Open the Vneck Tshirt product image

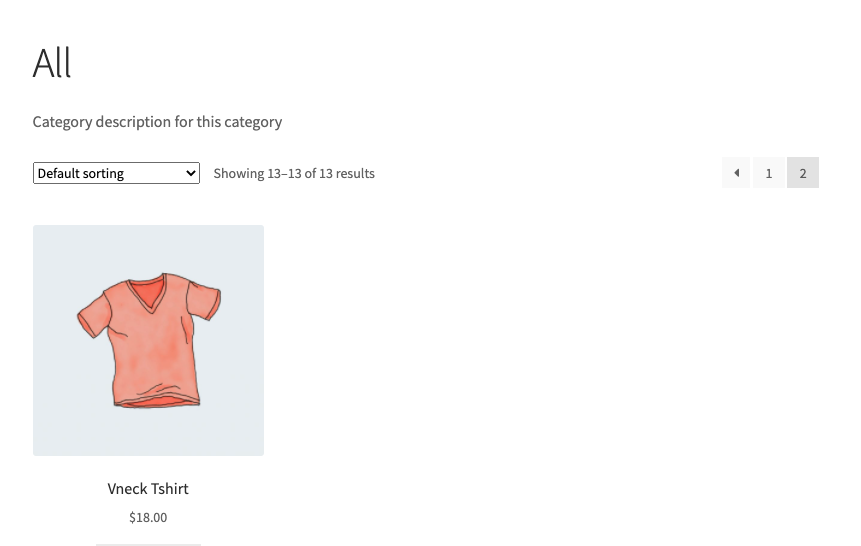click(x=148, y=340)
